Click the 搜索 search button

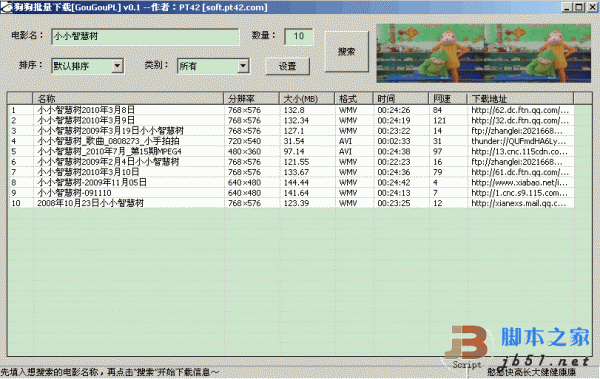click(347, 52)
